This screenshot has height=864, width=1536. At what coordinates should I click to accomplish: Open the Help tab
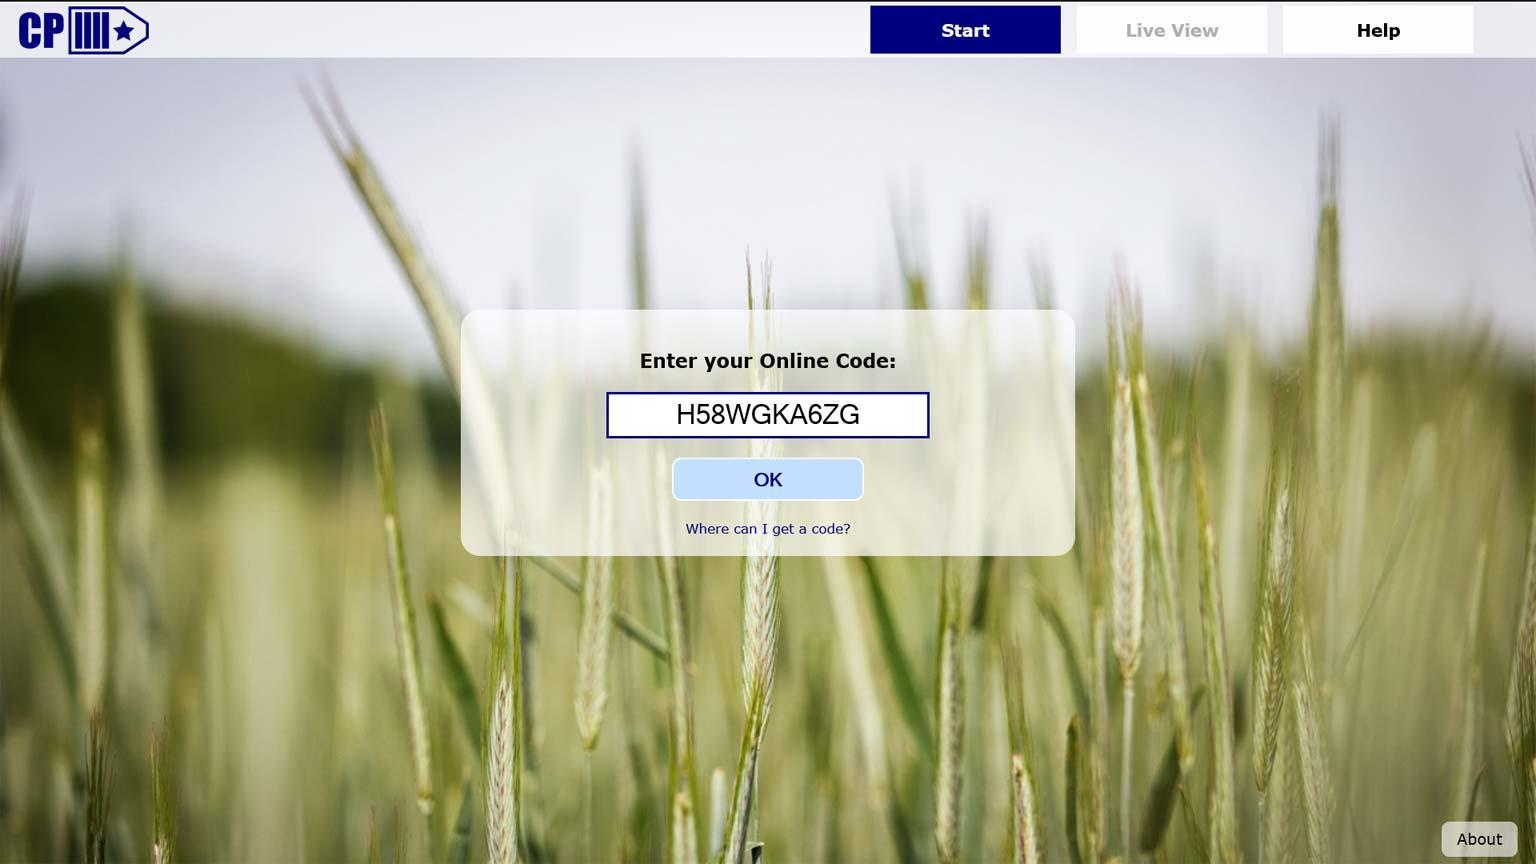click(x=1378, y=30)
